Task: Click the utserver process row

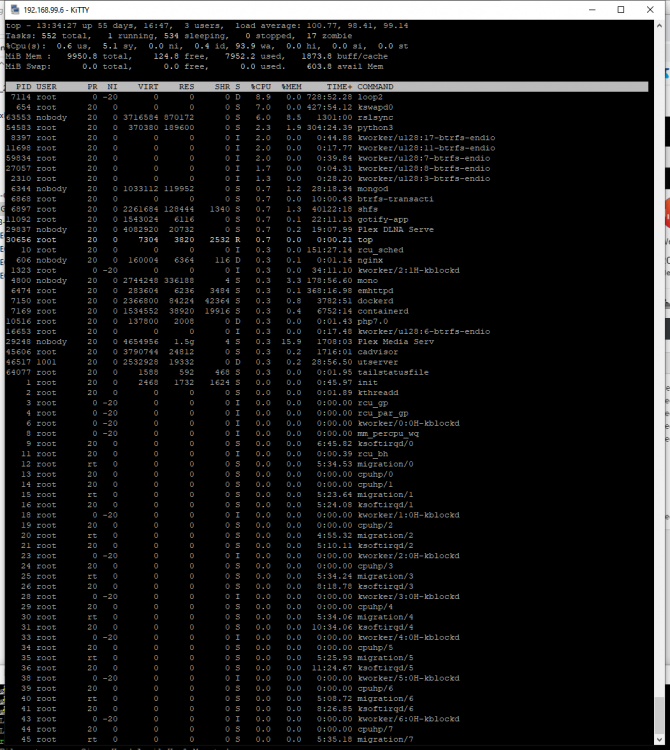Action: point(327,362)
